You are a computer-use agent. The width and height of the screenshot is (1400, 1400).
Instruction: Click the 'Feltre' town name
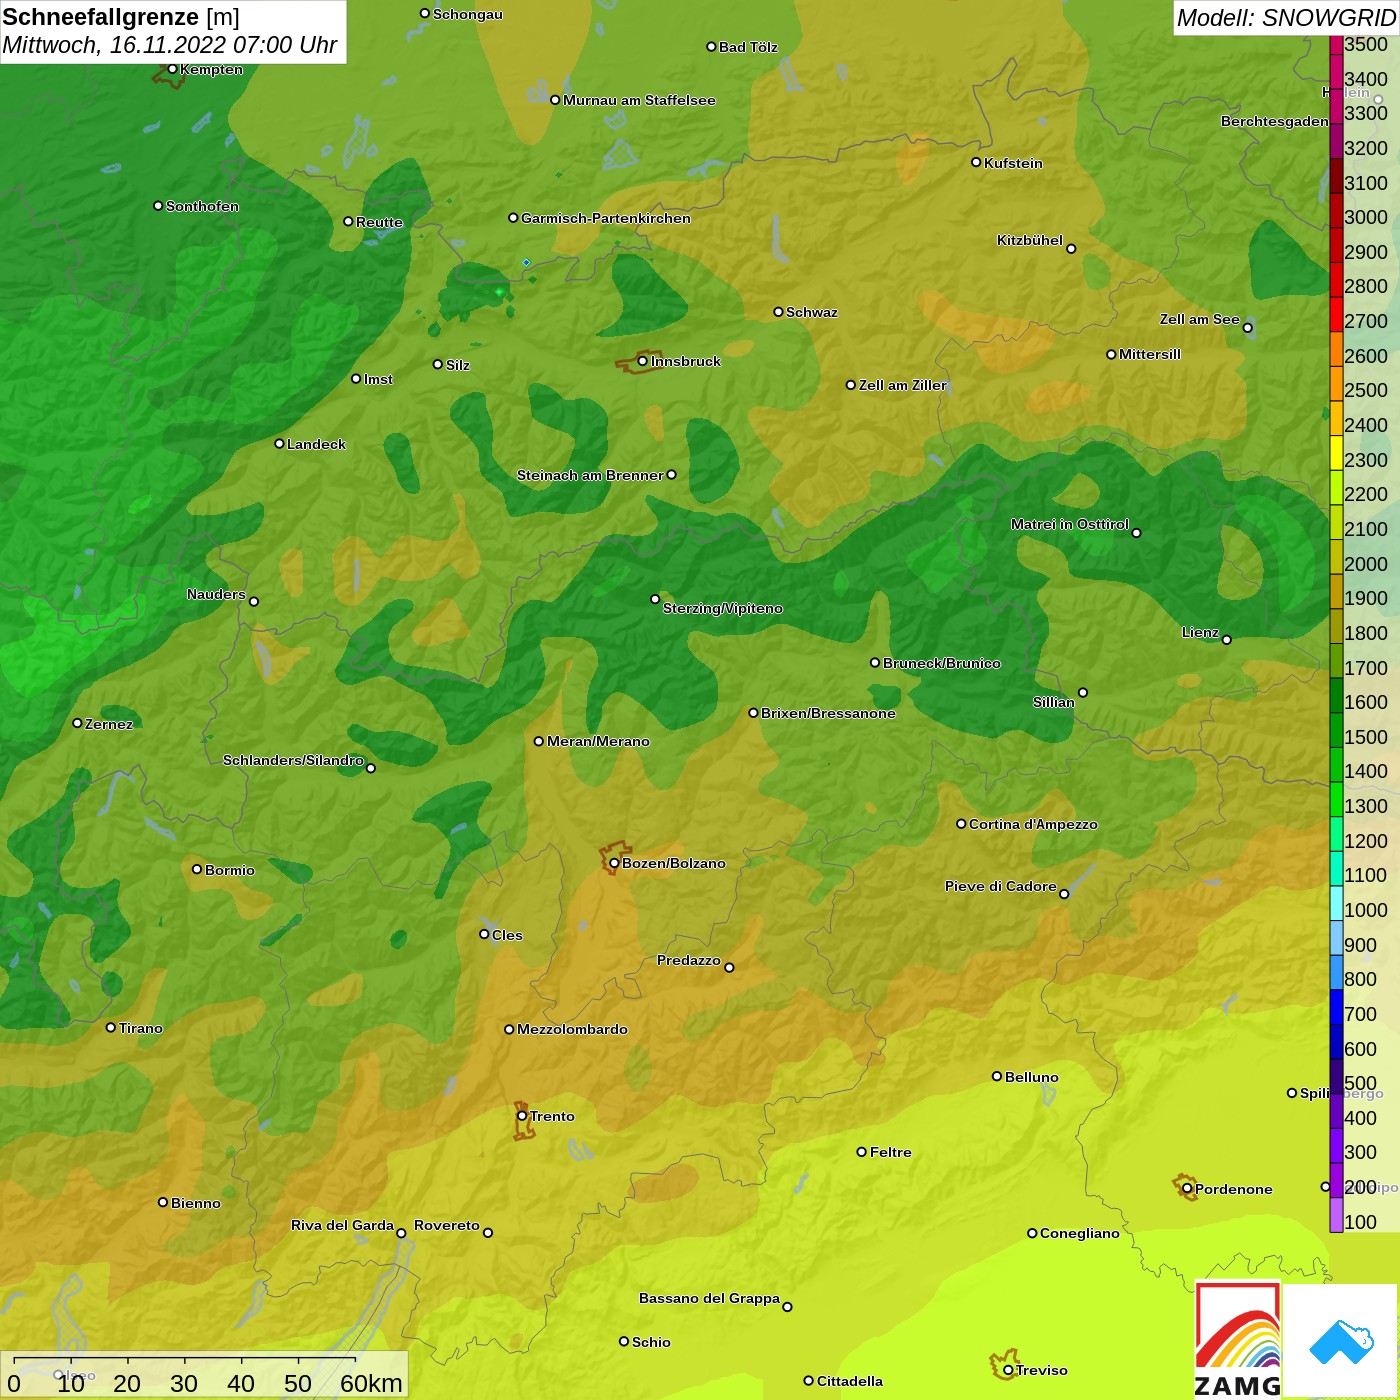pos(890,1152)
